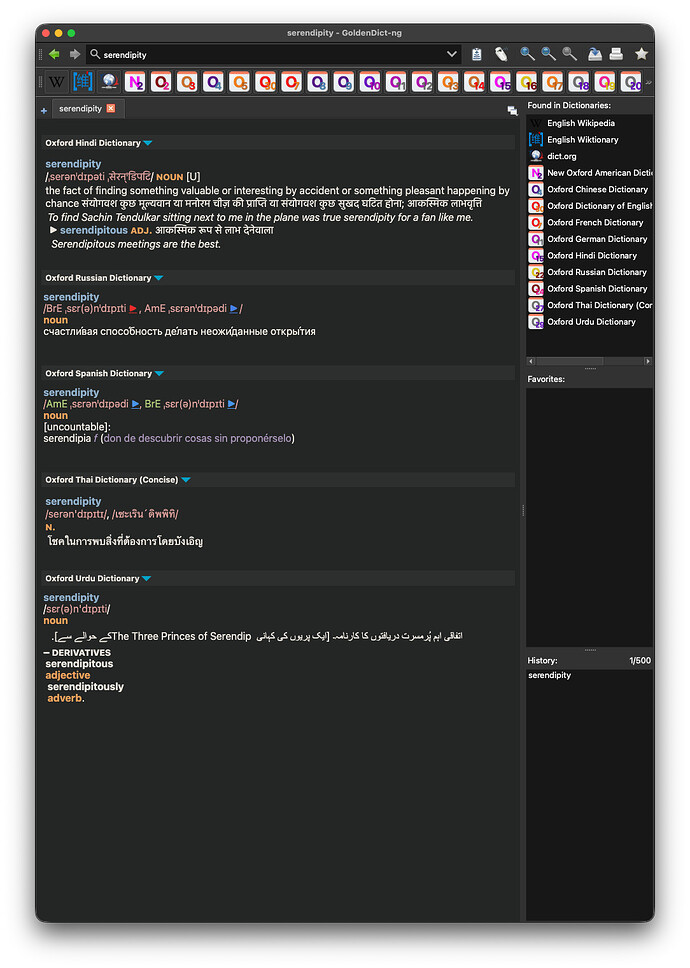This screenshot has height=968, width=690.
Task: Click the O8 dictionary bar icon
Action: (x=318, y=81)
